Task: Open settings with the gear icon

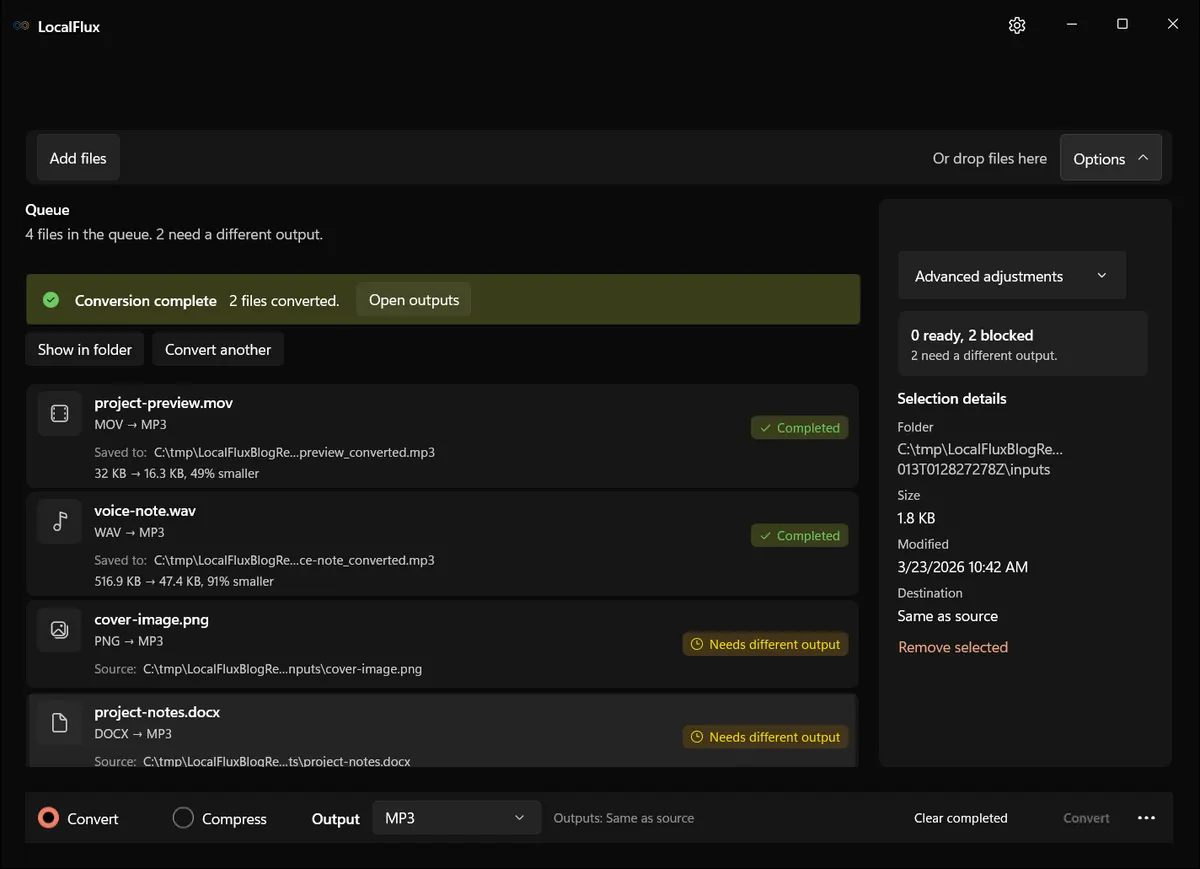Action: pos(1017,25)
